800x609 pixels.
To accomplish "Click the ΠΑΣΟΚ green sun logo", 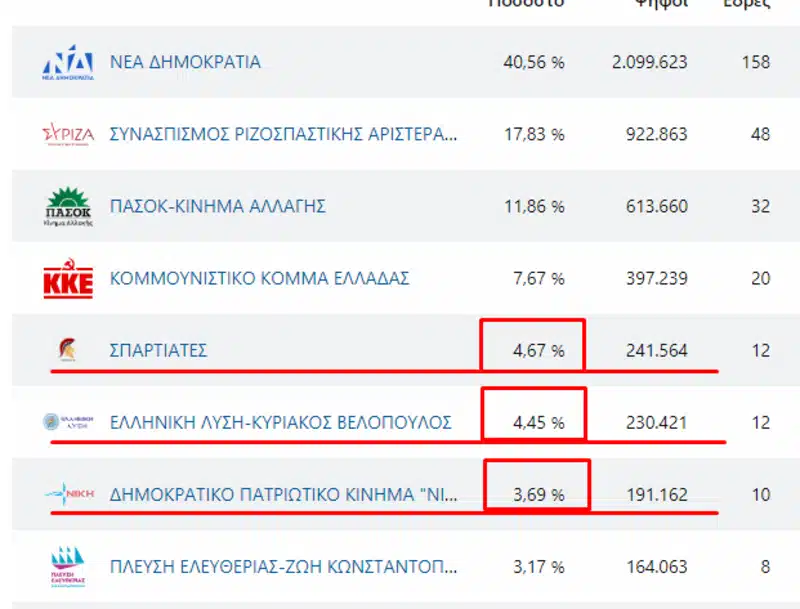I will click(x=69, y=207).
